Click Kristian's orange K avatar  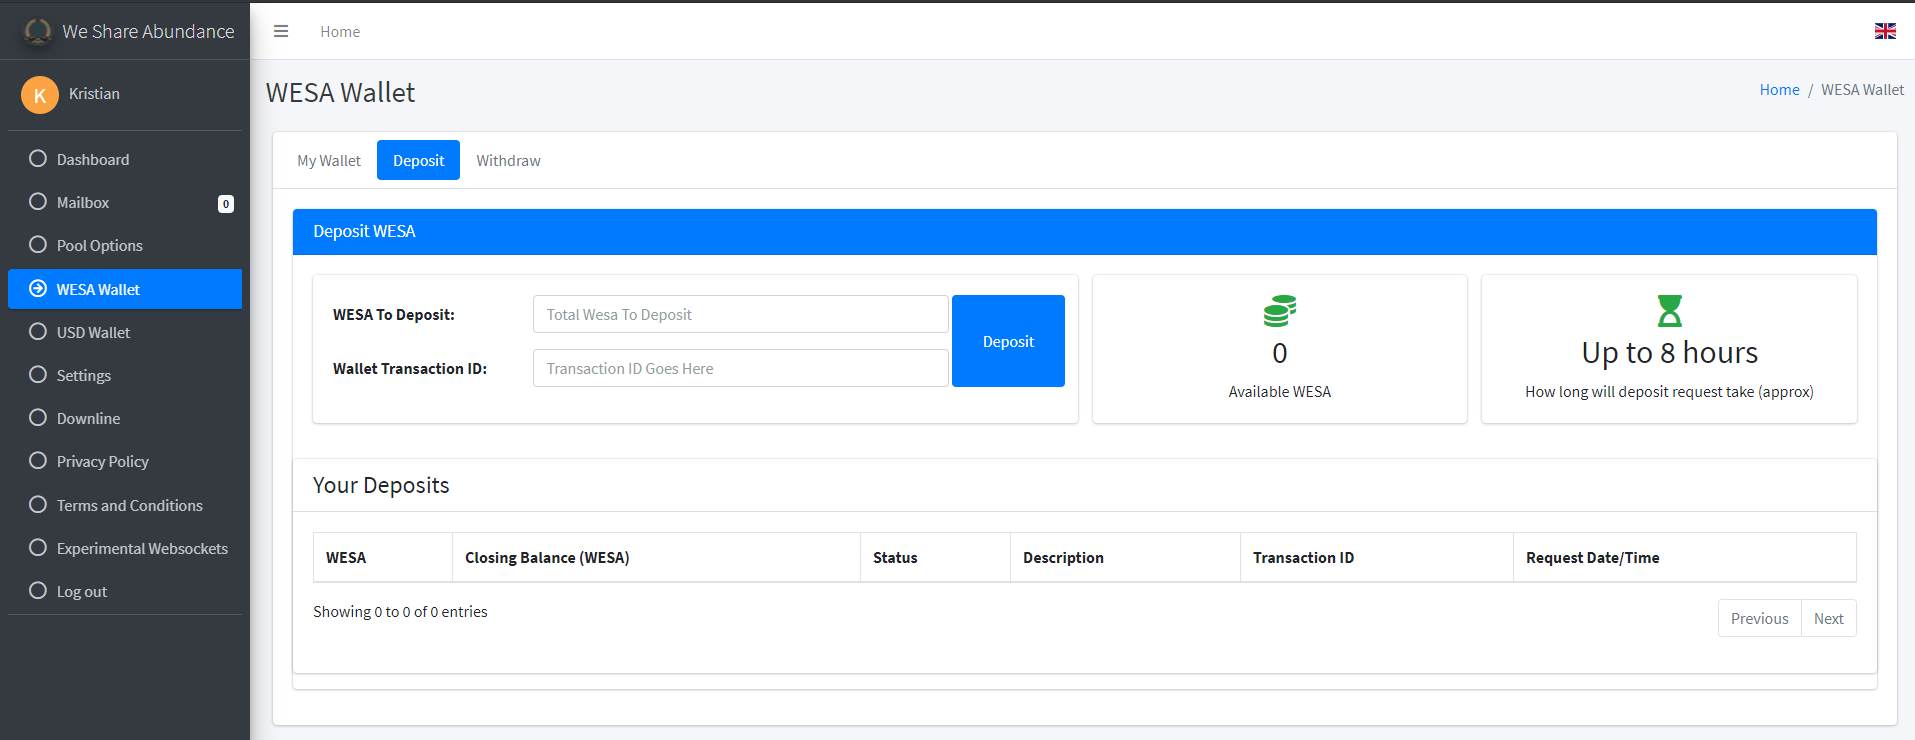(40, 95)
